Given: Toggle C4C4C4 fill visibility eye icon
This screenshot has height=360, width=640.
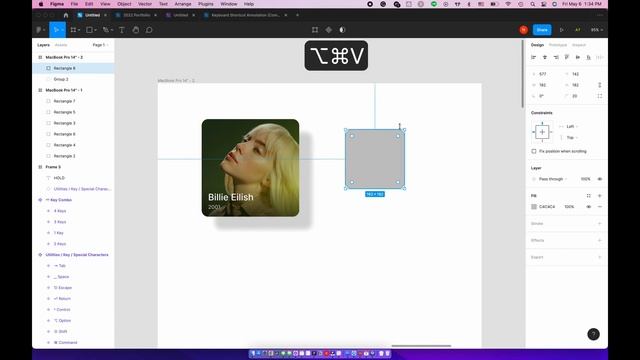Looking at the screenshot, I should pos(589,207).
